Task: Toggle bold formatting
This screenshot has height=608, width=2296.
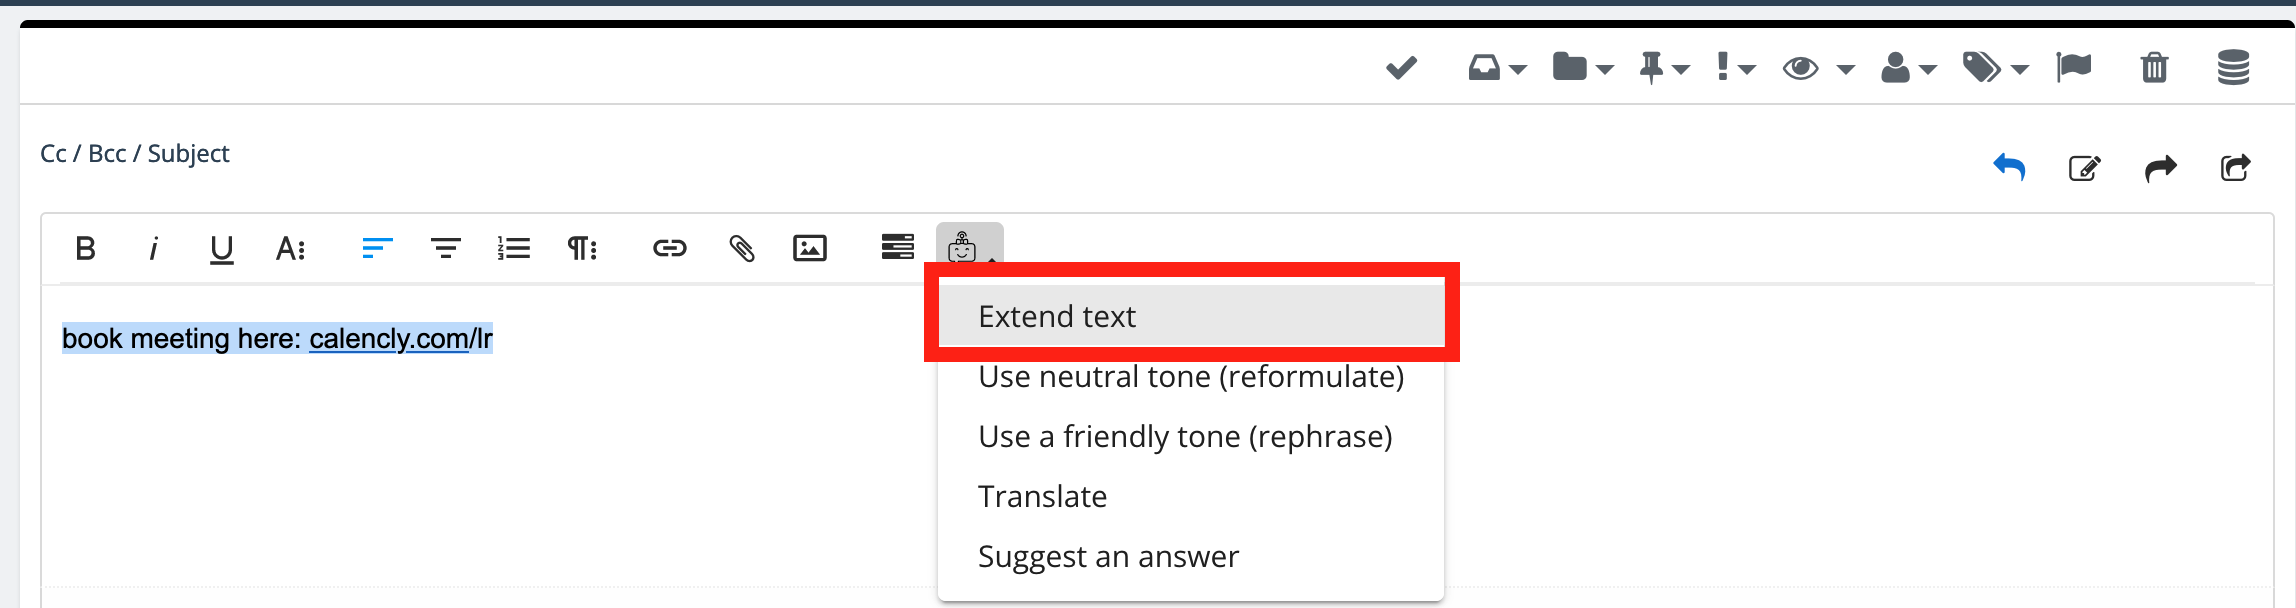Action: point(86,248)
